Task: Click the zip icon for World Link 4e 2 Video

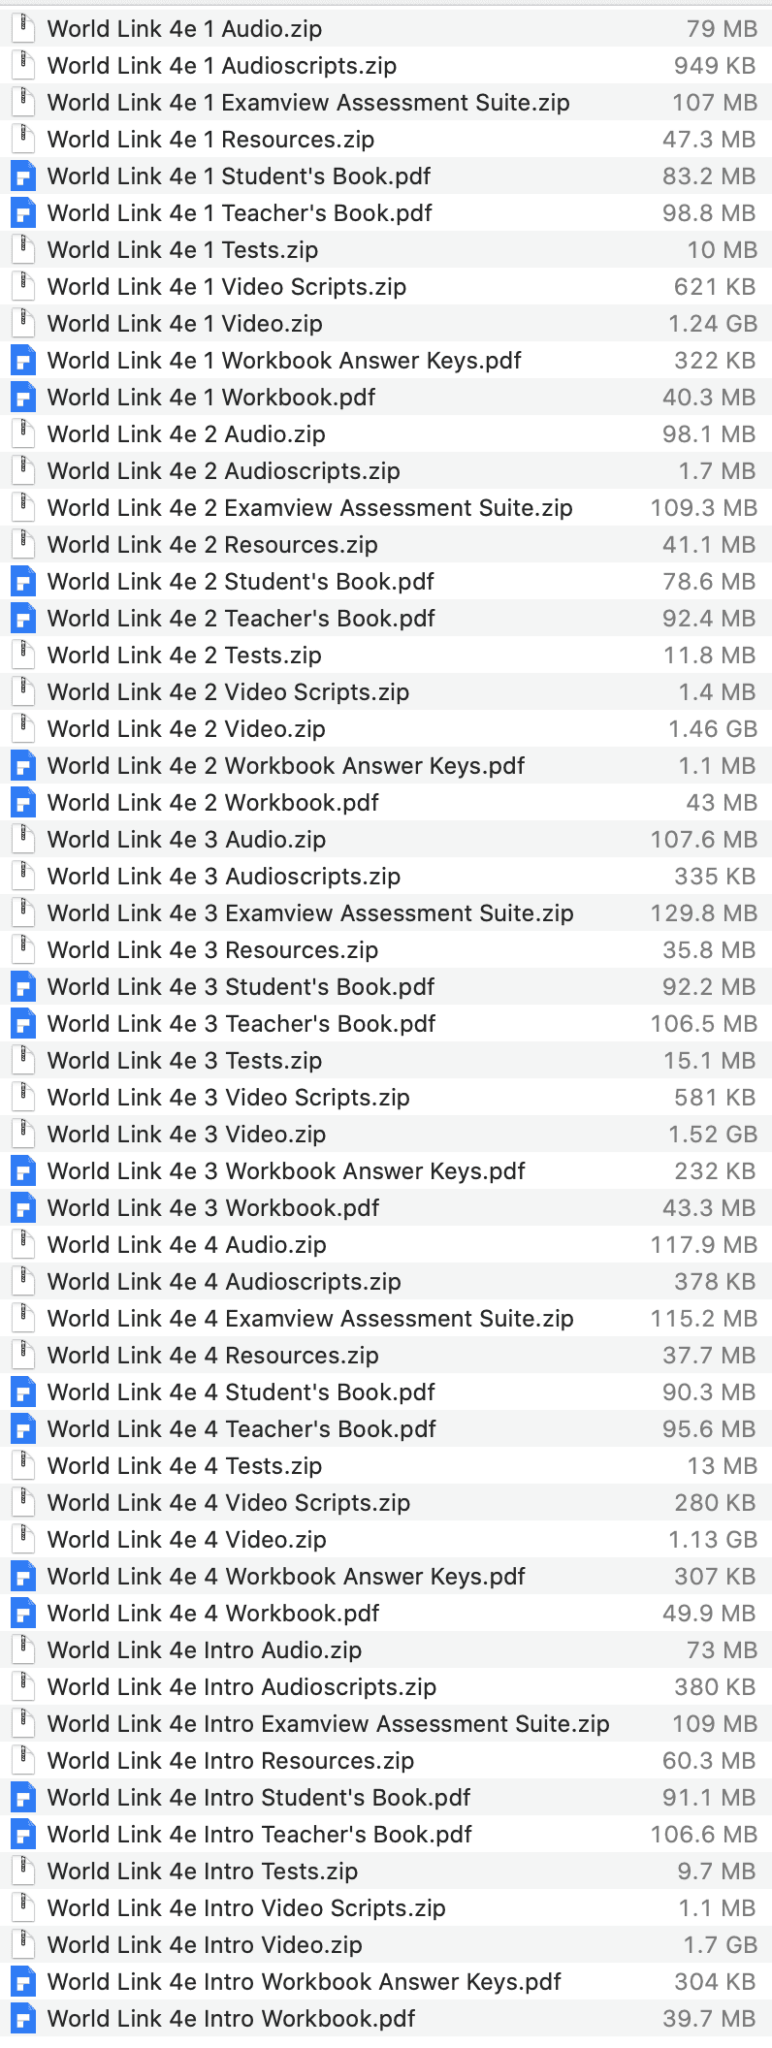Action: point(22,728)
